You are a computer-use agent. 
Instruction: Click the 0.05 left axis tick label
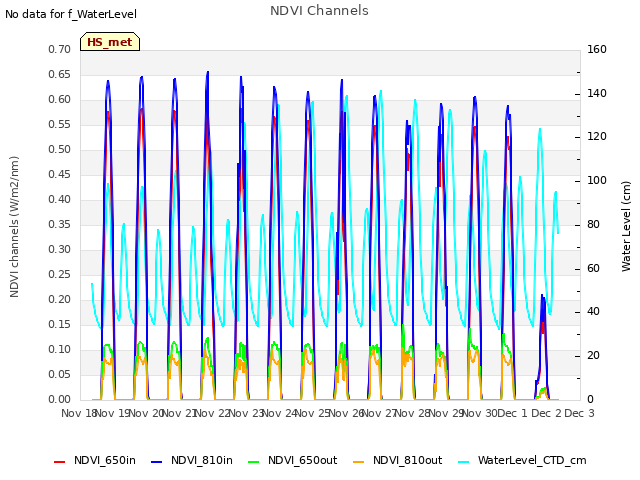click(x=59, y=375)
